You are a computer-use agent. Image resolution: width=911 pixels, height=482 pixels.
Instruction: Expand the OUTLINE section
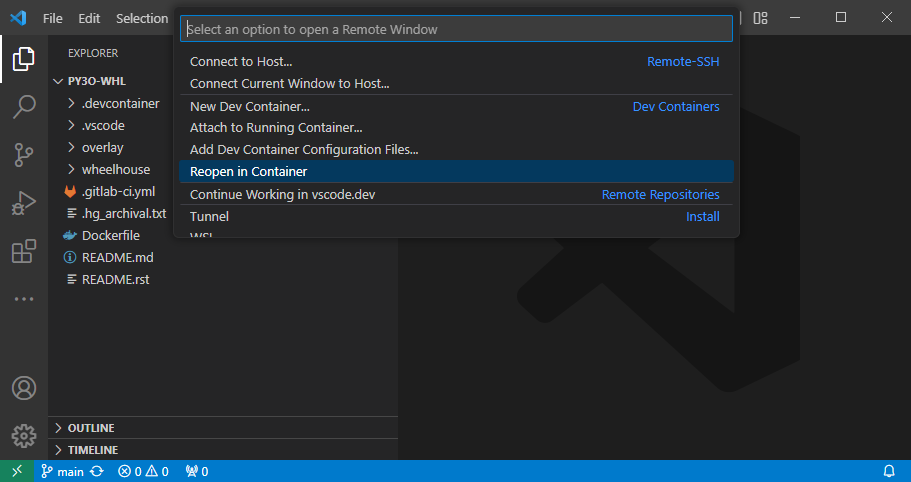coord(223,428)
